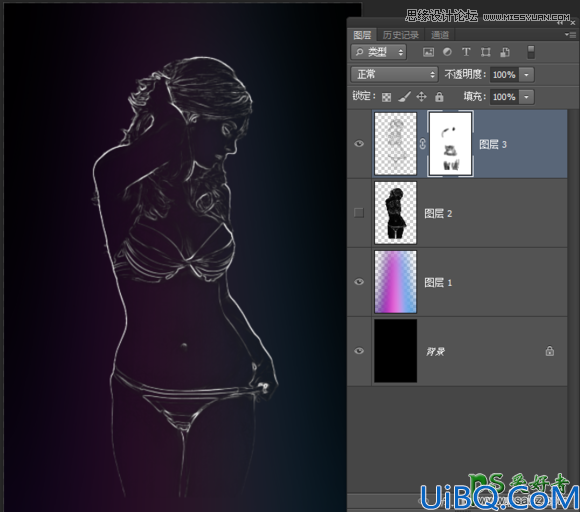Select 背景 black thumbnail
The image size is (580, 512).
395,351
